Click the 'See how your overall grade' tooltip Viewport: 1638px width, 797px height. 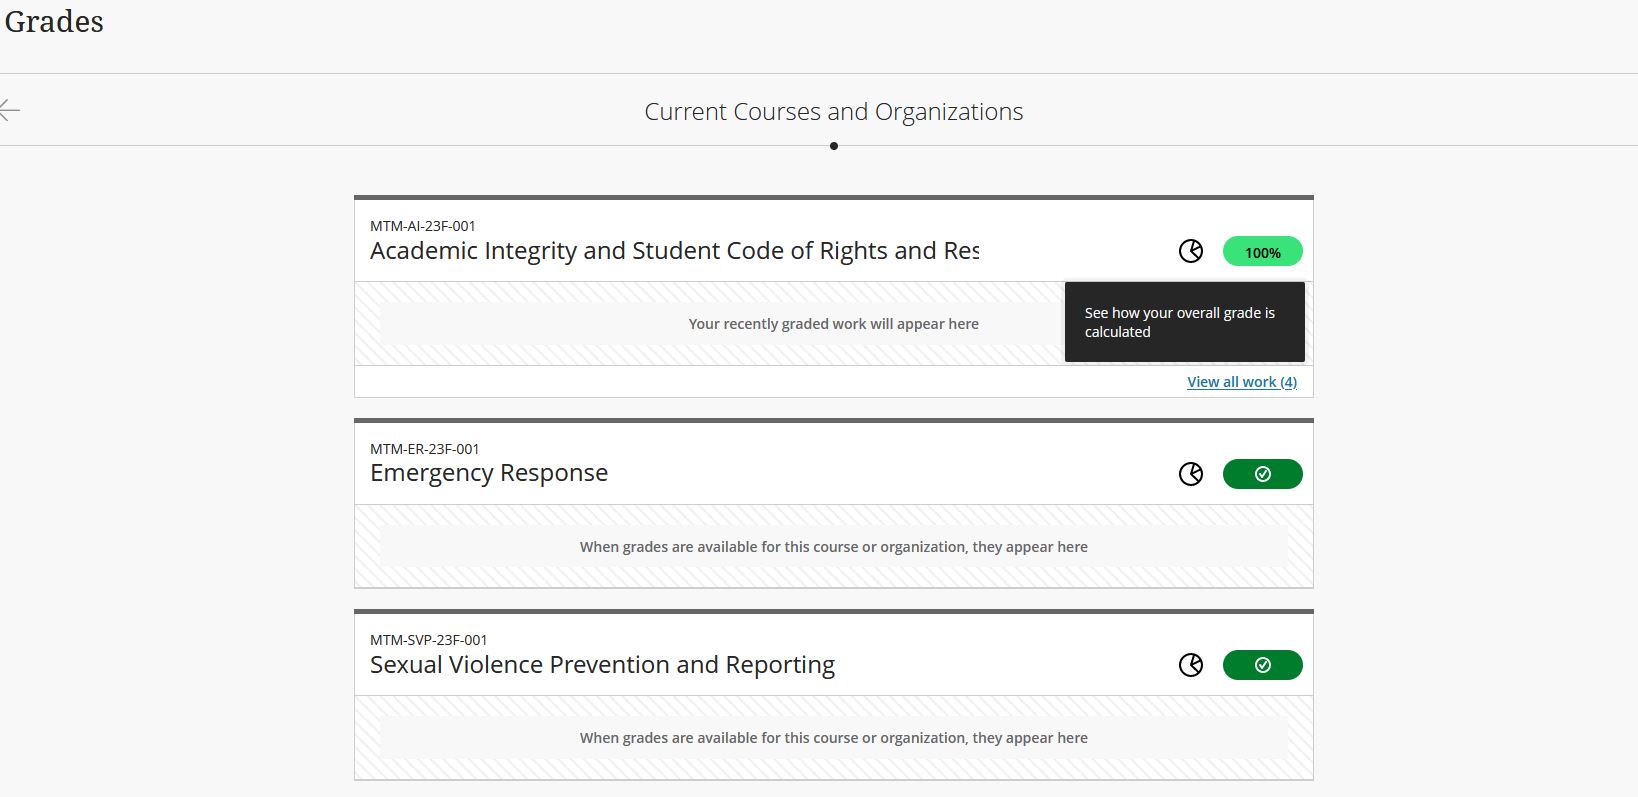(x=1184, y=322)
